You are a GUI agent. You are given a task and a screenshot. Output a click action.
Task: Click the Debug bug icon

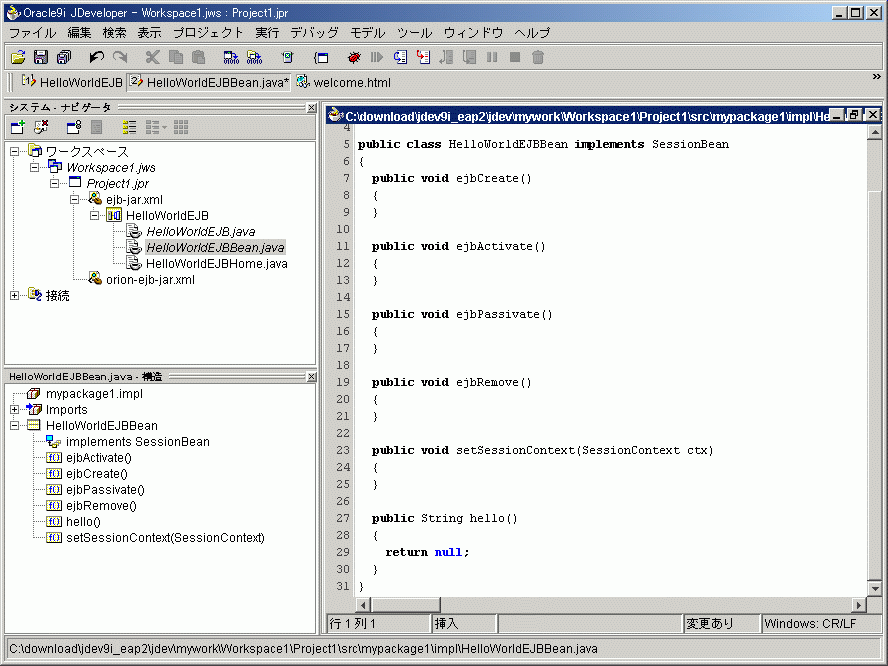click(x=354, y=57)
